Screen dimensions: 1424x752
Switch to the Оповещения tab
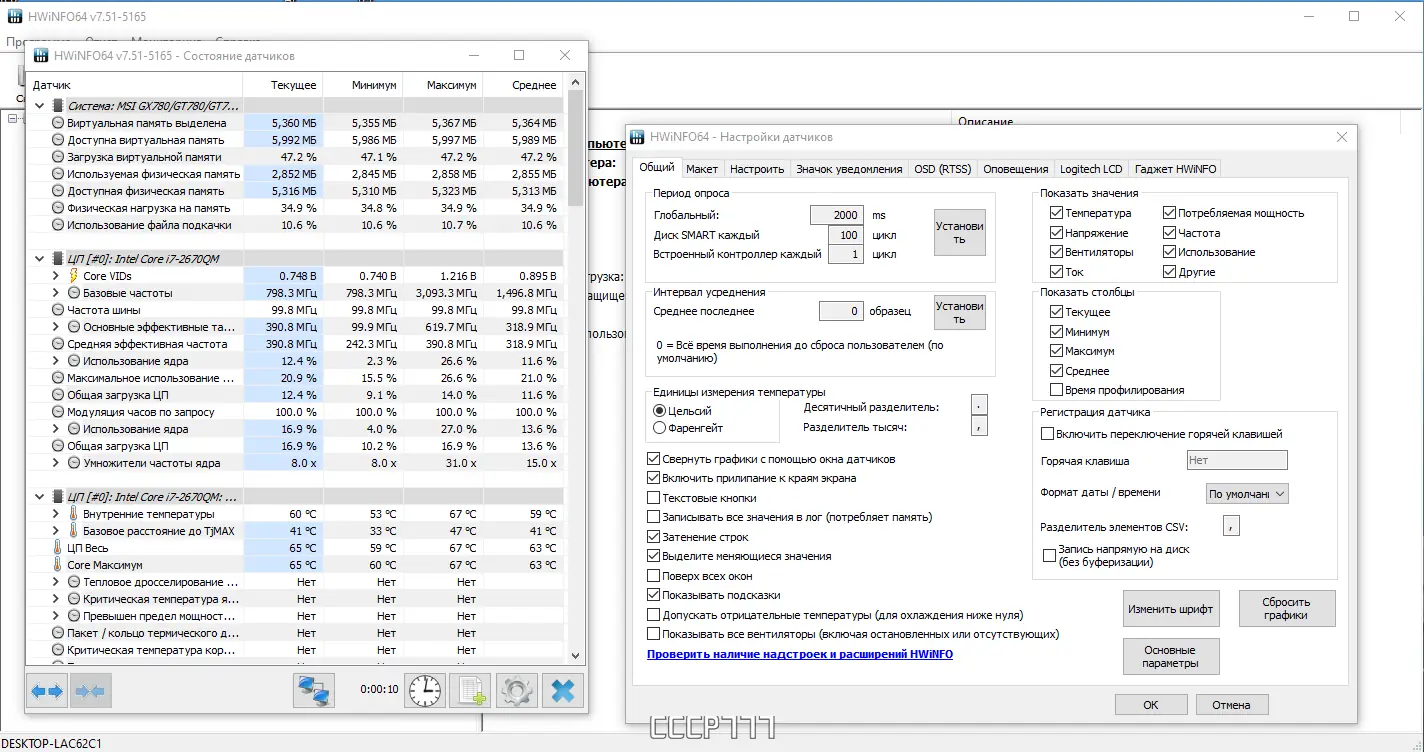point(1015,169)
